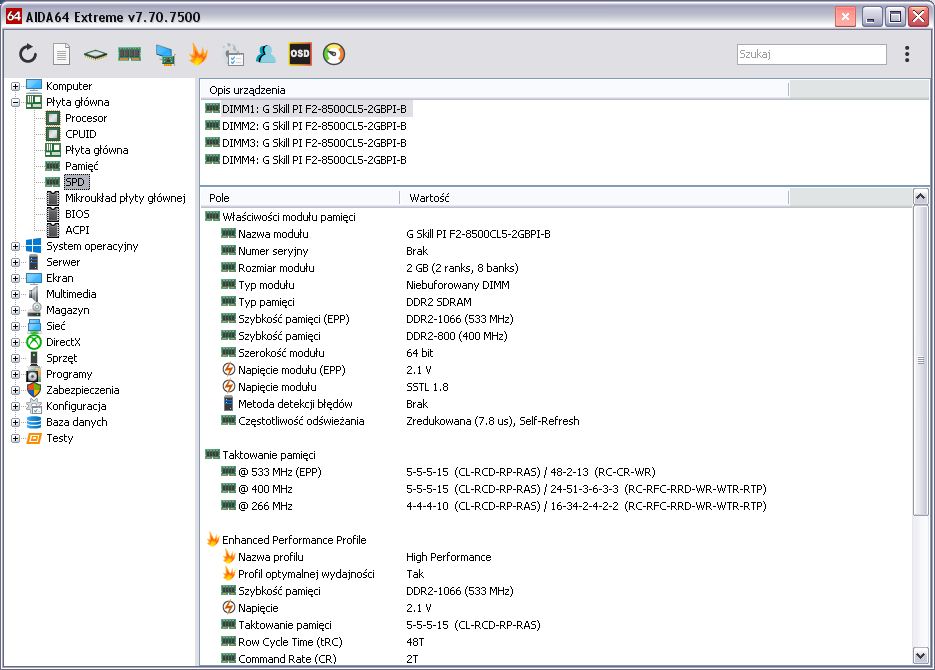The height and width of the screenshot is (670, 935).
Task: Expand the Komputer tree node
Action: (16, 86)
